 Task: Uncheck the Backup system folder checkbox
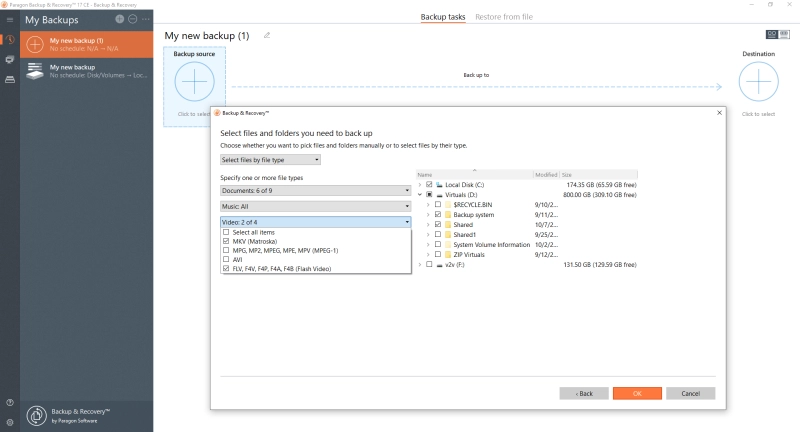point(438,215)
